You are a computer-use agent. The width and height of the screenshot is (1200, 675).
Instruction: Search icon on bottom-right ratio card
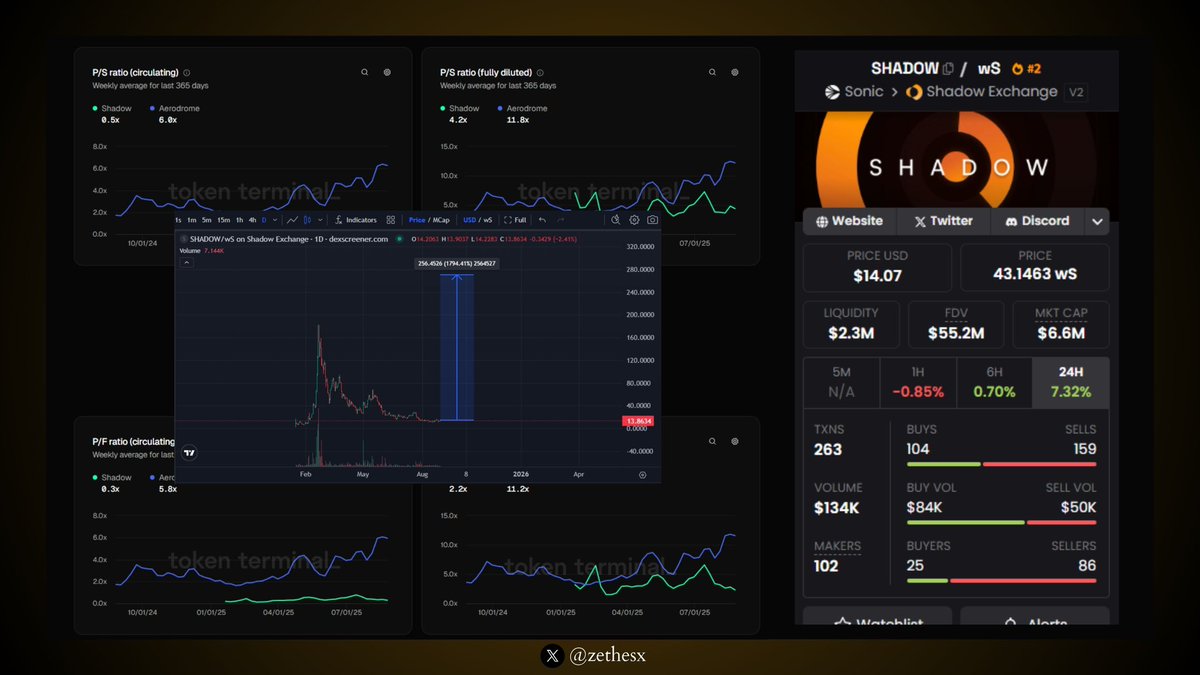click(x=712, y=441)
